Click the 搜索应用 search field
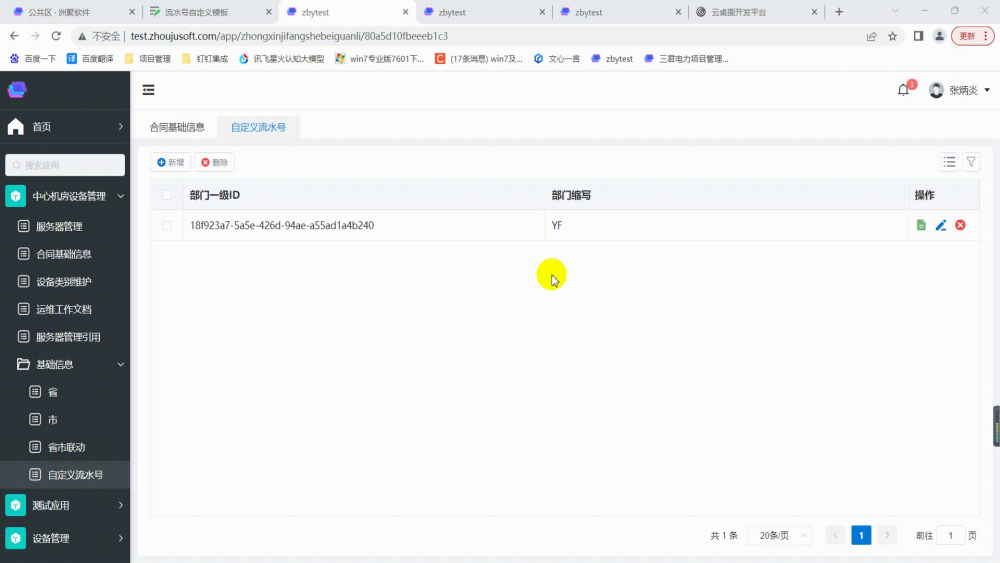The image size is (1000, 563). [65, 165]
